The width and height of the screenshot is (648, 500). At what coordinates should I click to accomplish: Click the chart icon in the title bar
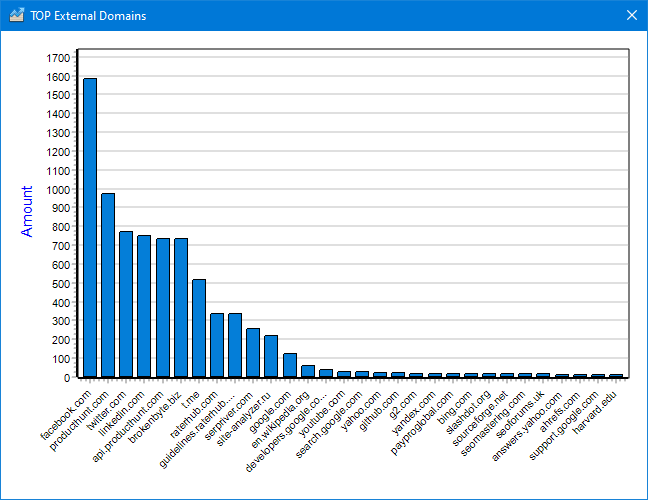click(17, 15)
